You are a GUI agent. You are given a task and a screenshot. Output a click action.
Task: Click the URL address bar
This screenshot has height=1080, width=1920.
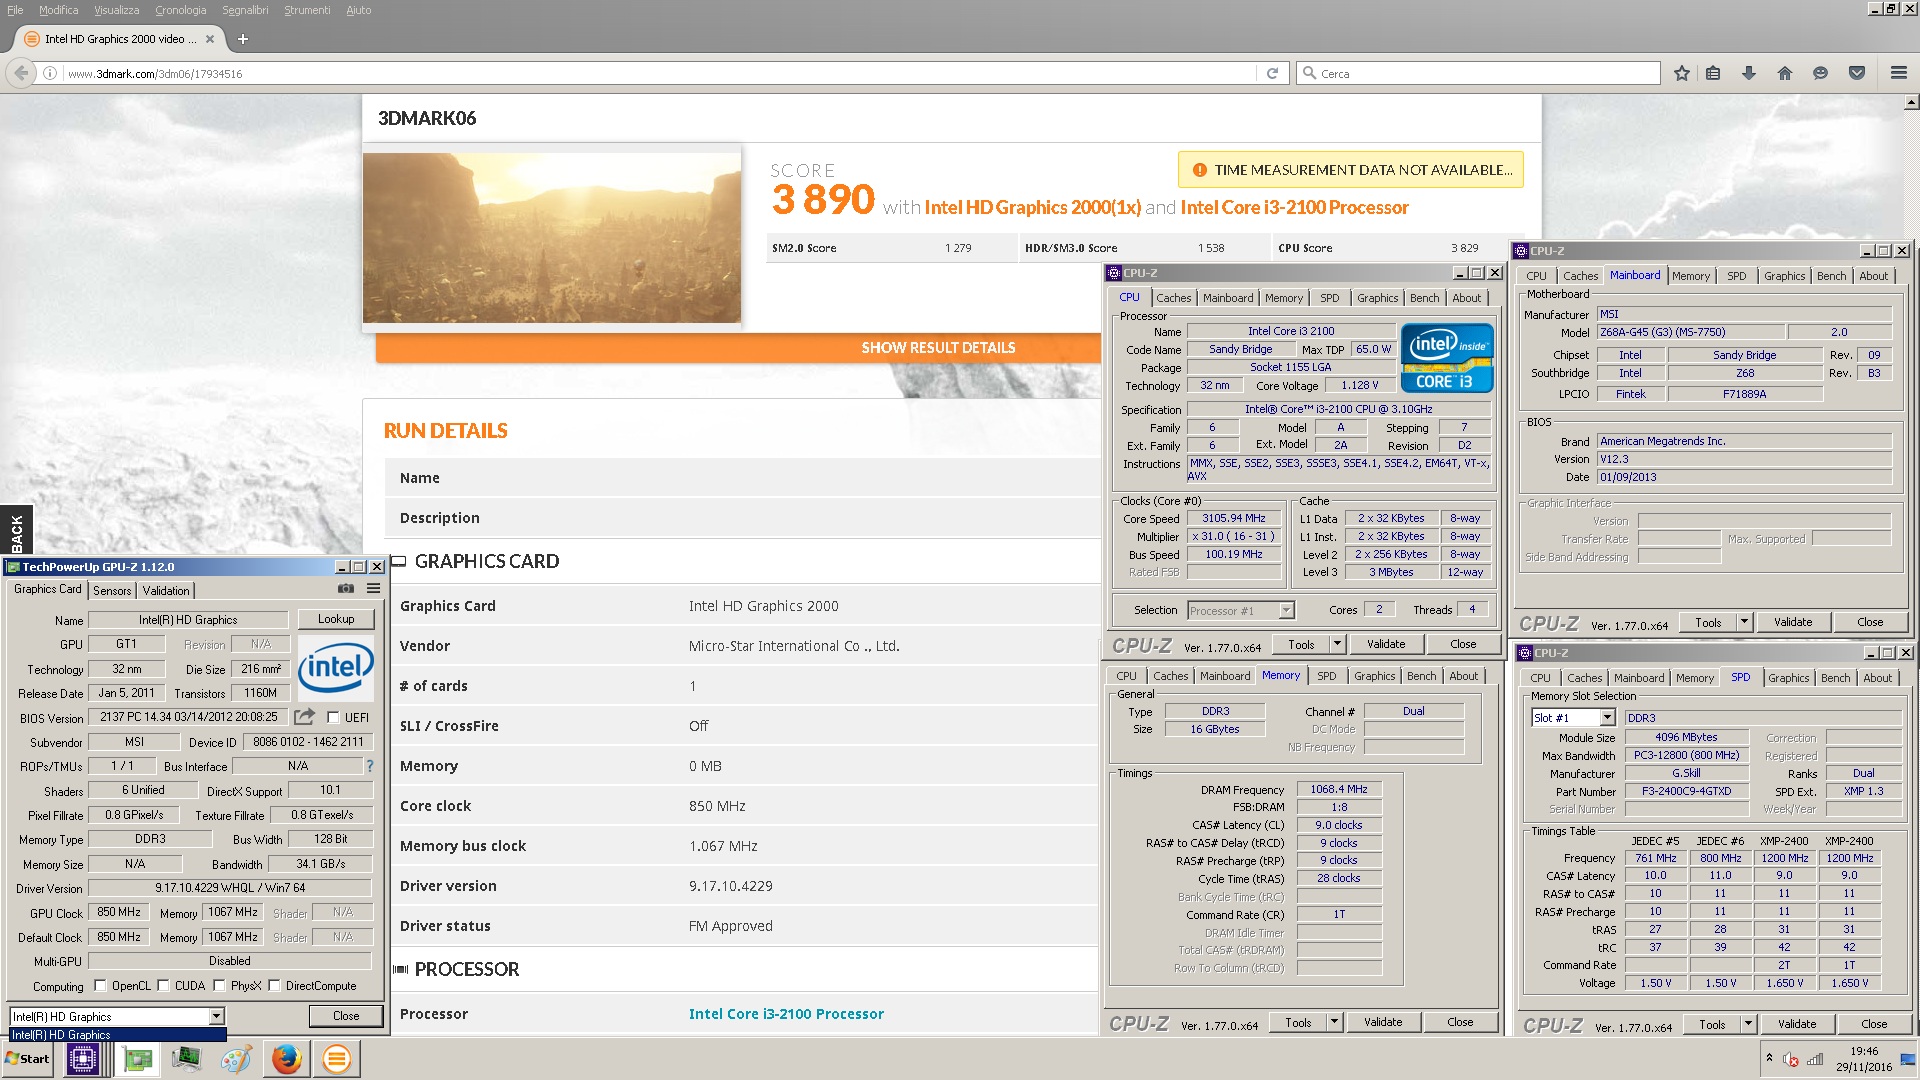pyautogui.click(x=660, y=73)
